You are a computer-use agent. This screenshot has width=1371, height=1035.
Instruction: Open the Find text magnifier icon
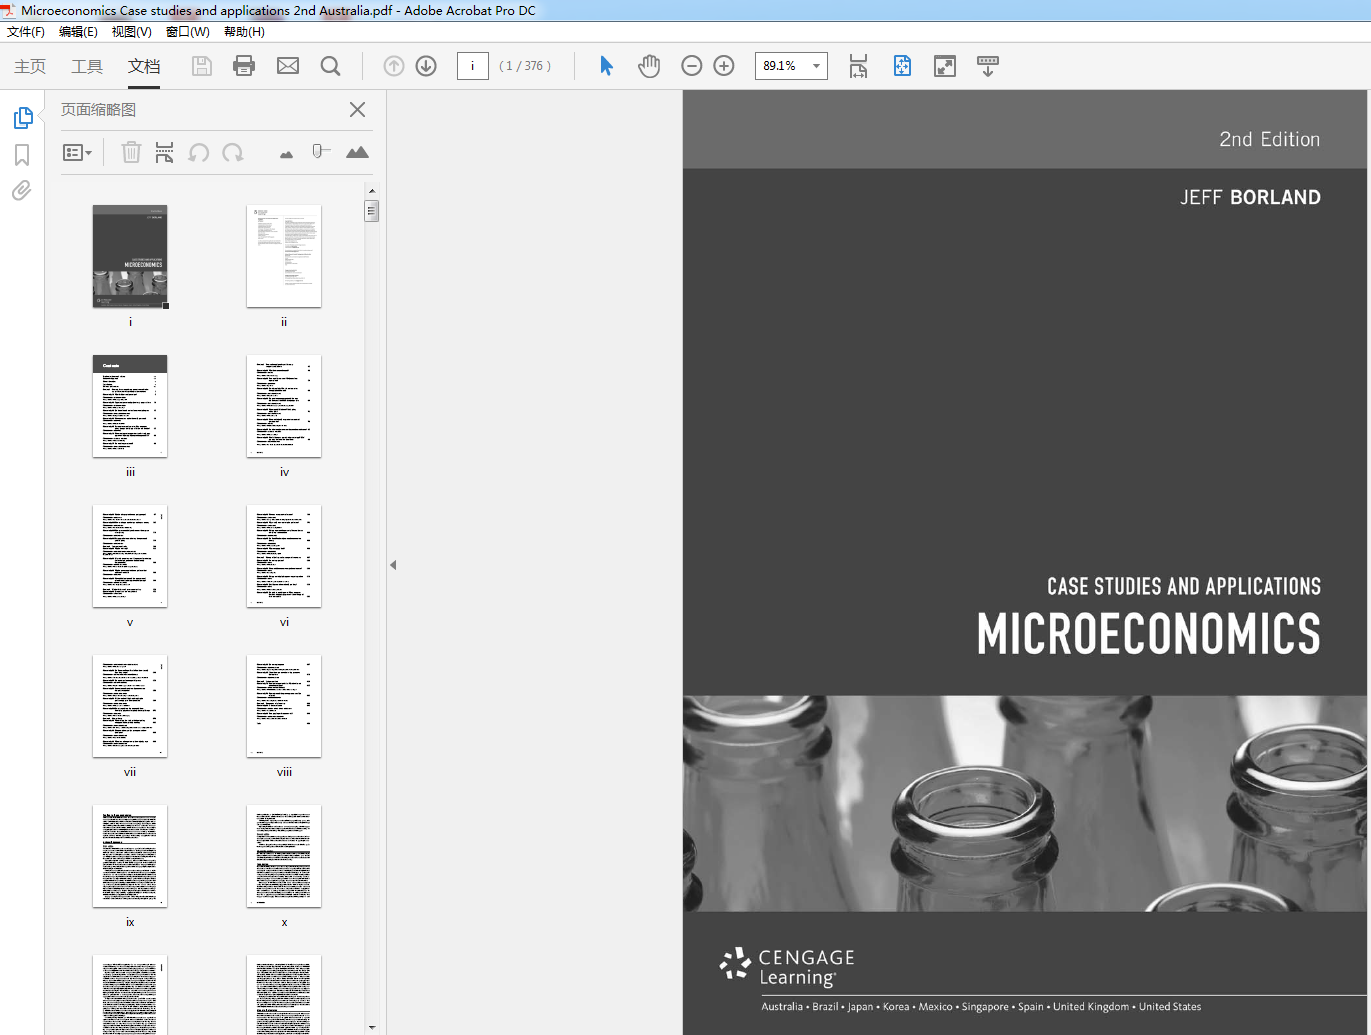point(330,66)
